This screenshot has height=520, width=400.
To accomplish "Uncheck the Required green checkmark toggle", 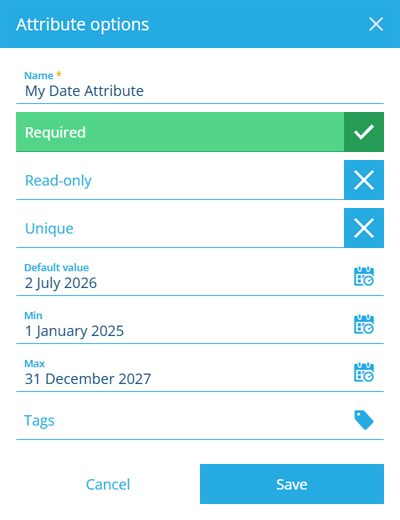I will 364,132.
